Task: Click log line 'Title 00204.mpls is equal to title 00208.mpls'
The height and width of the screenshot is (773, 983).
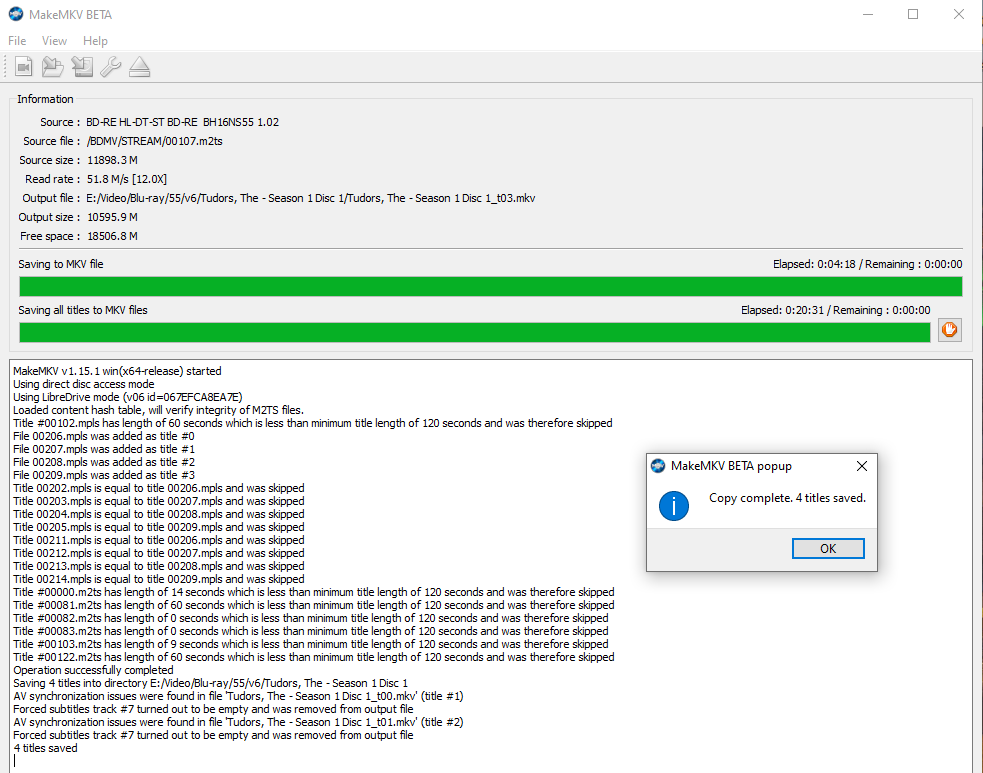Action: [x=159, y=514]
